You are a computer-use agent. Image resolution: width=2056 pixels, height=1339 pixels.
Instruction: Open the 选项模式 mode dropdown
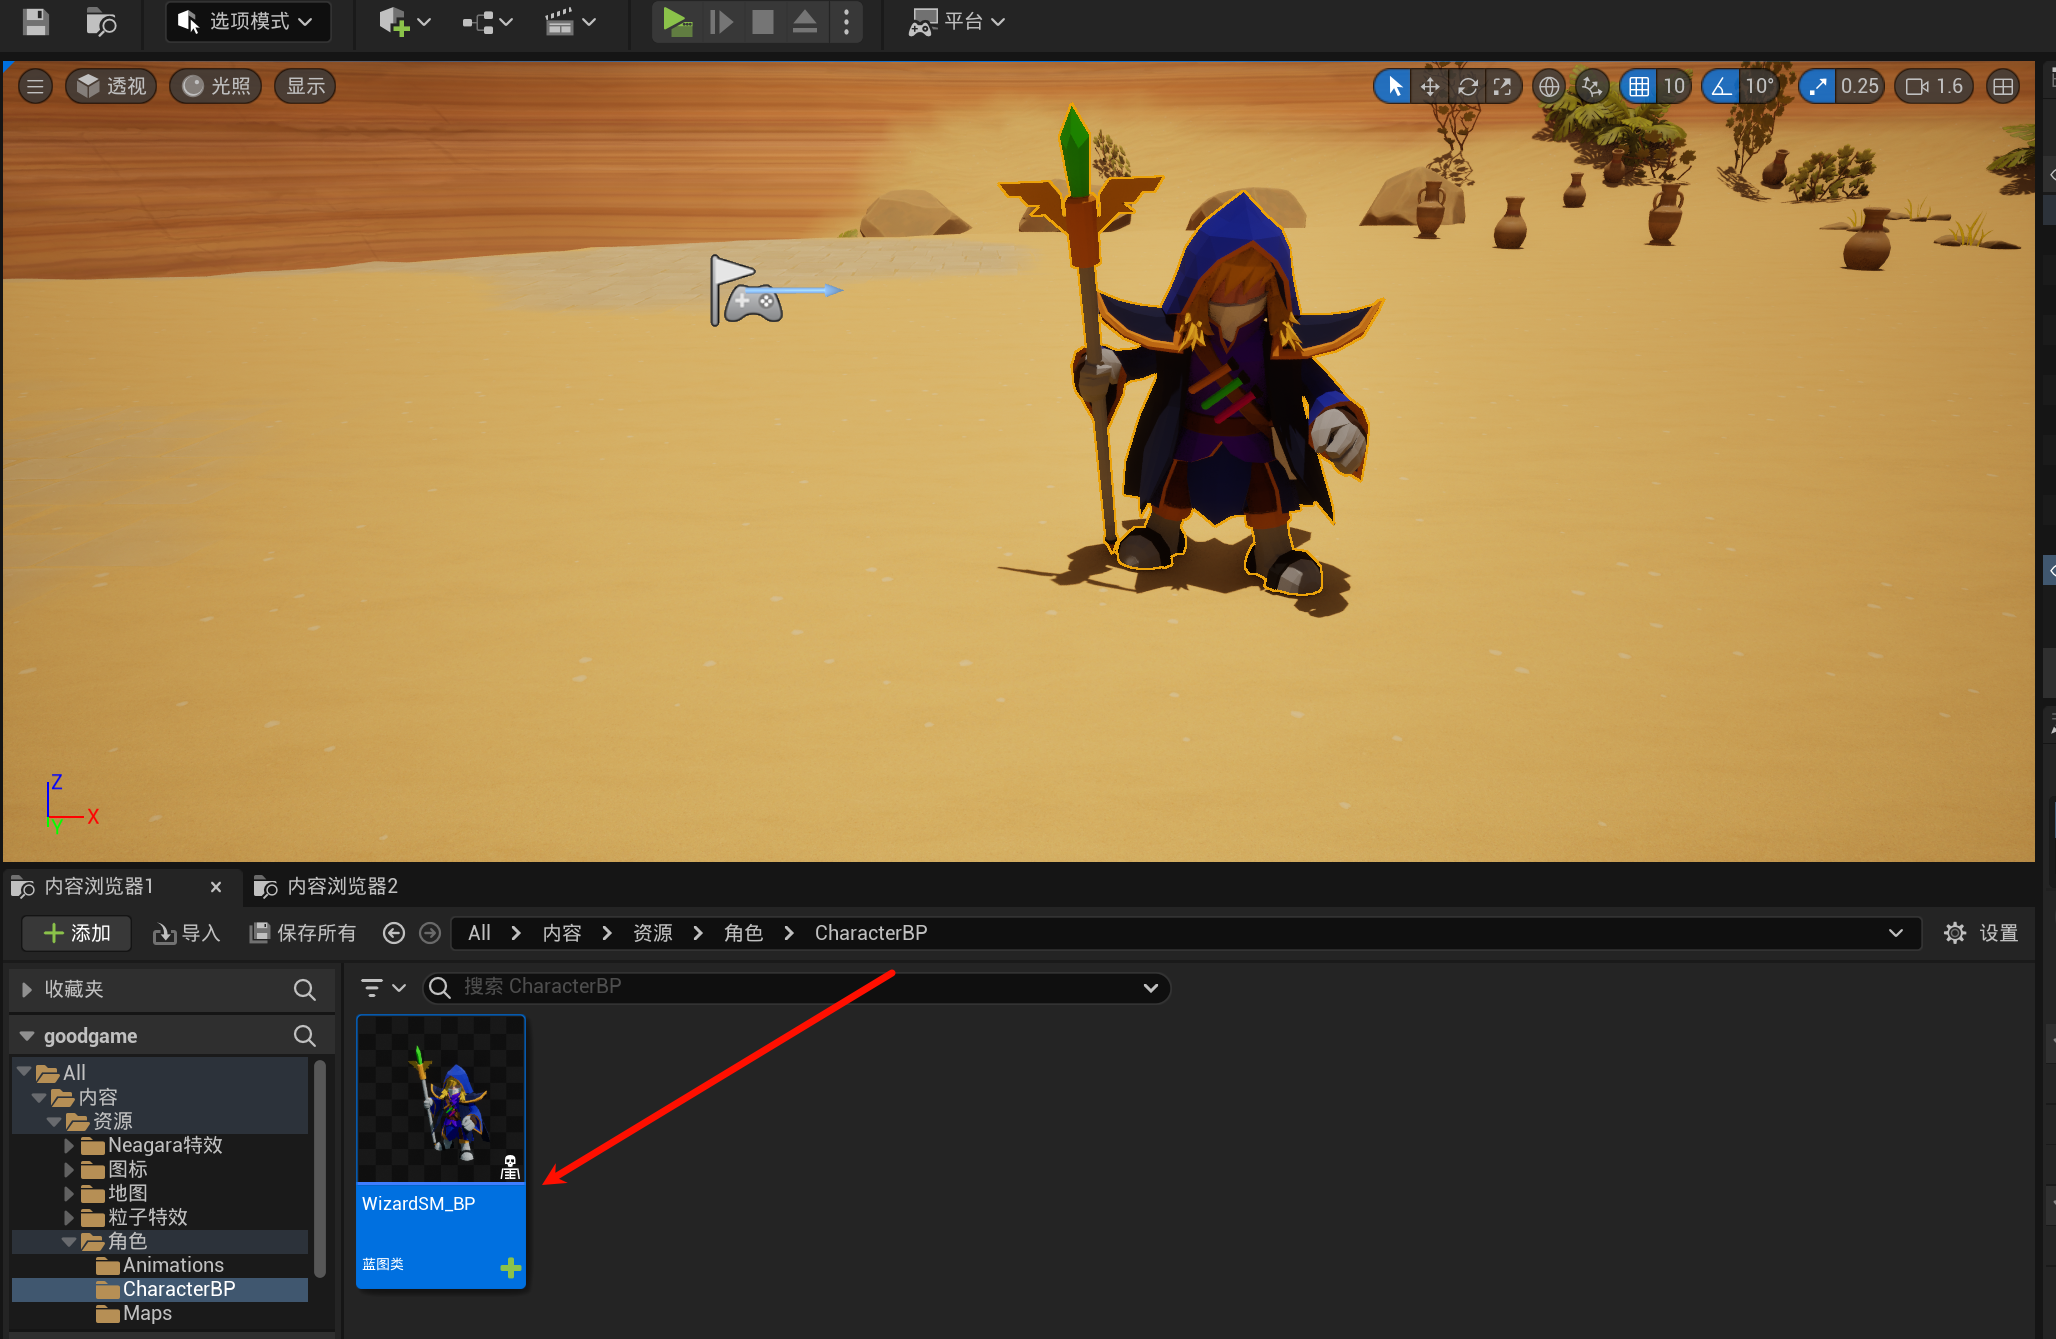[x=247, y=21]
